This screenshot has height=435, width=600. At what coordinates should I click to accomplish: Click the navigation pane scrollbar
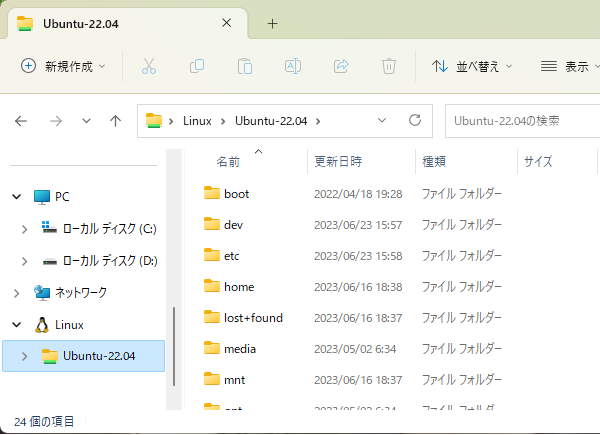174,346
